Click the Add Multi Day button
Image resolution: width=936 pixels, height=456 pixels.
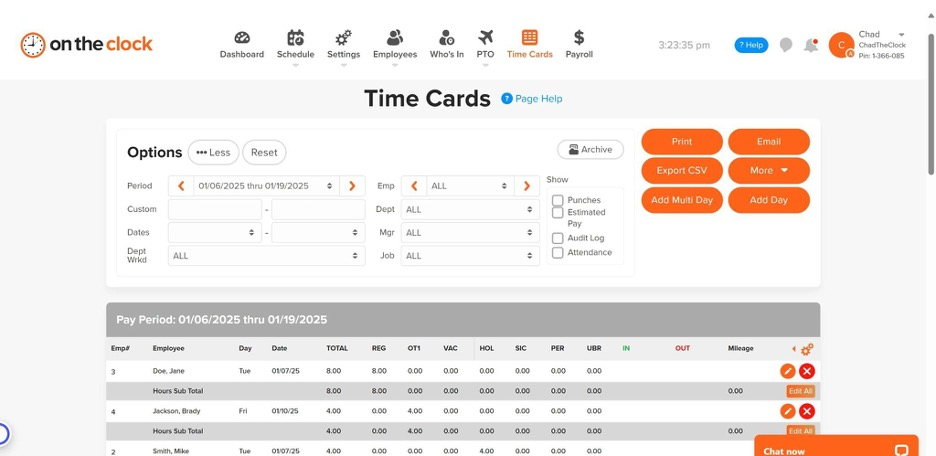[682, 200]
